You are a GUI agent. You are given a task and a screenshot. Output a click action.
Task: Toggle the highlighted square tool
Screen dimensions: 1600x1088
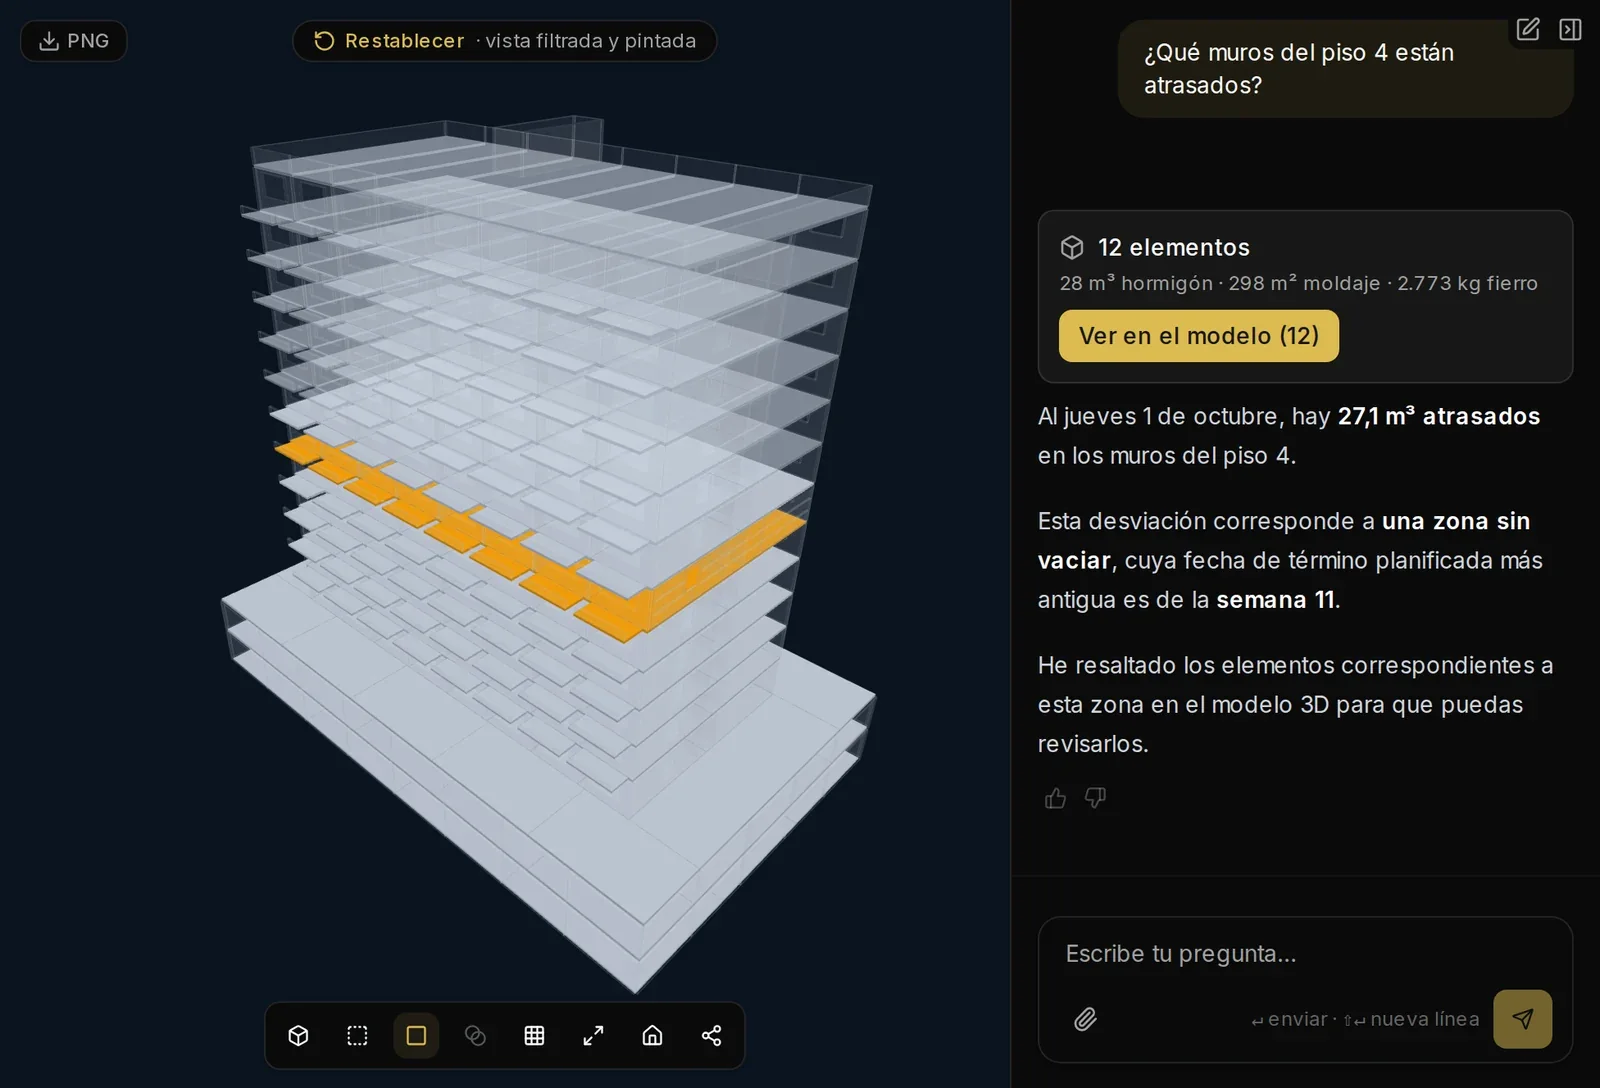(x=416, y=1036)
